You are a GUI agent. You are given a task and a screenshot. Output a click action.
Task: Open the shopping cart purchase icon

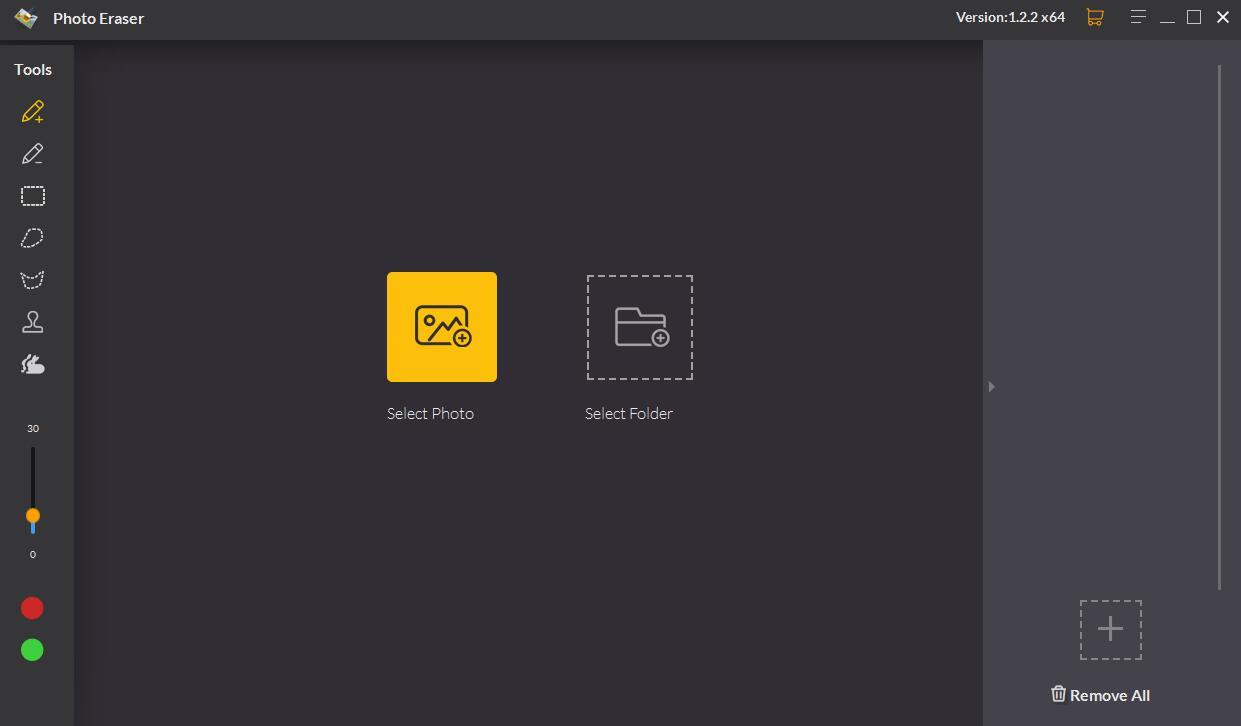pos(1095,17)
